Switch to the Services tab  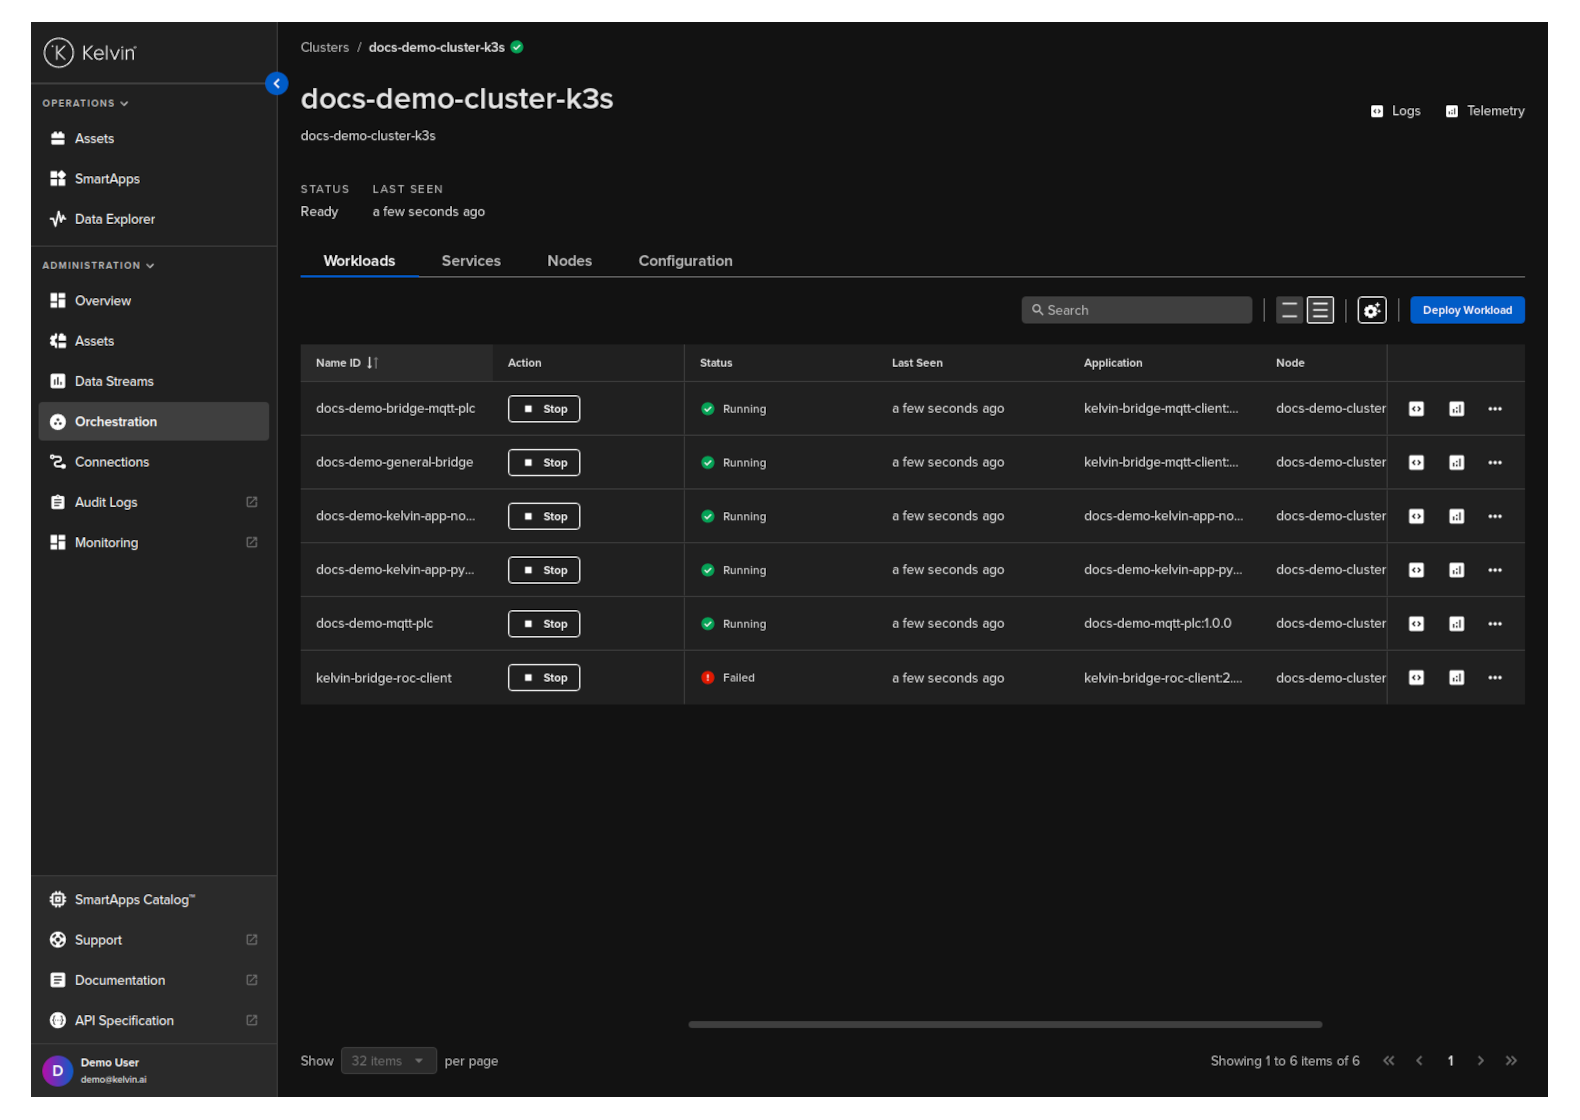(x=471, y=261)
